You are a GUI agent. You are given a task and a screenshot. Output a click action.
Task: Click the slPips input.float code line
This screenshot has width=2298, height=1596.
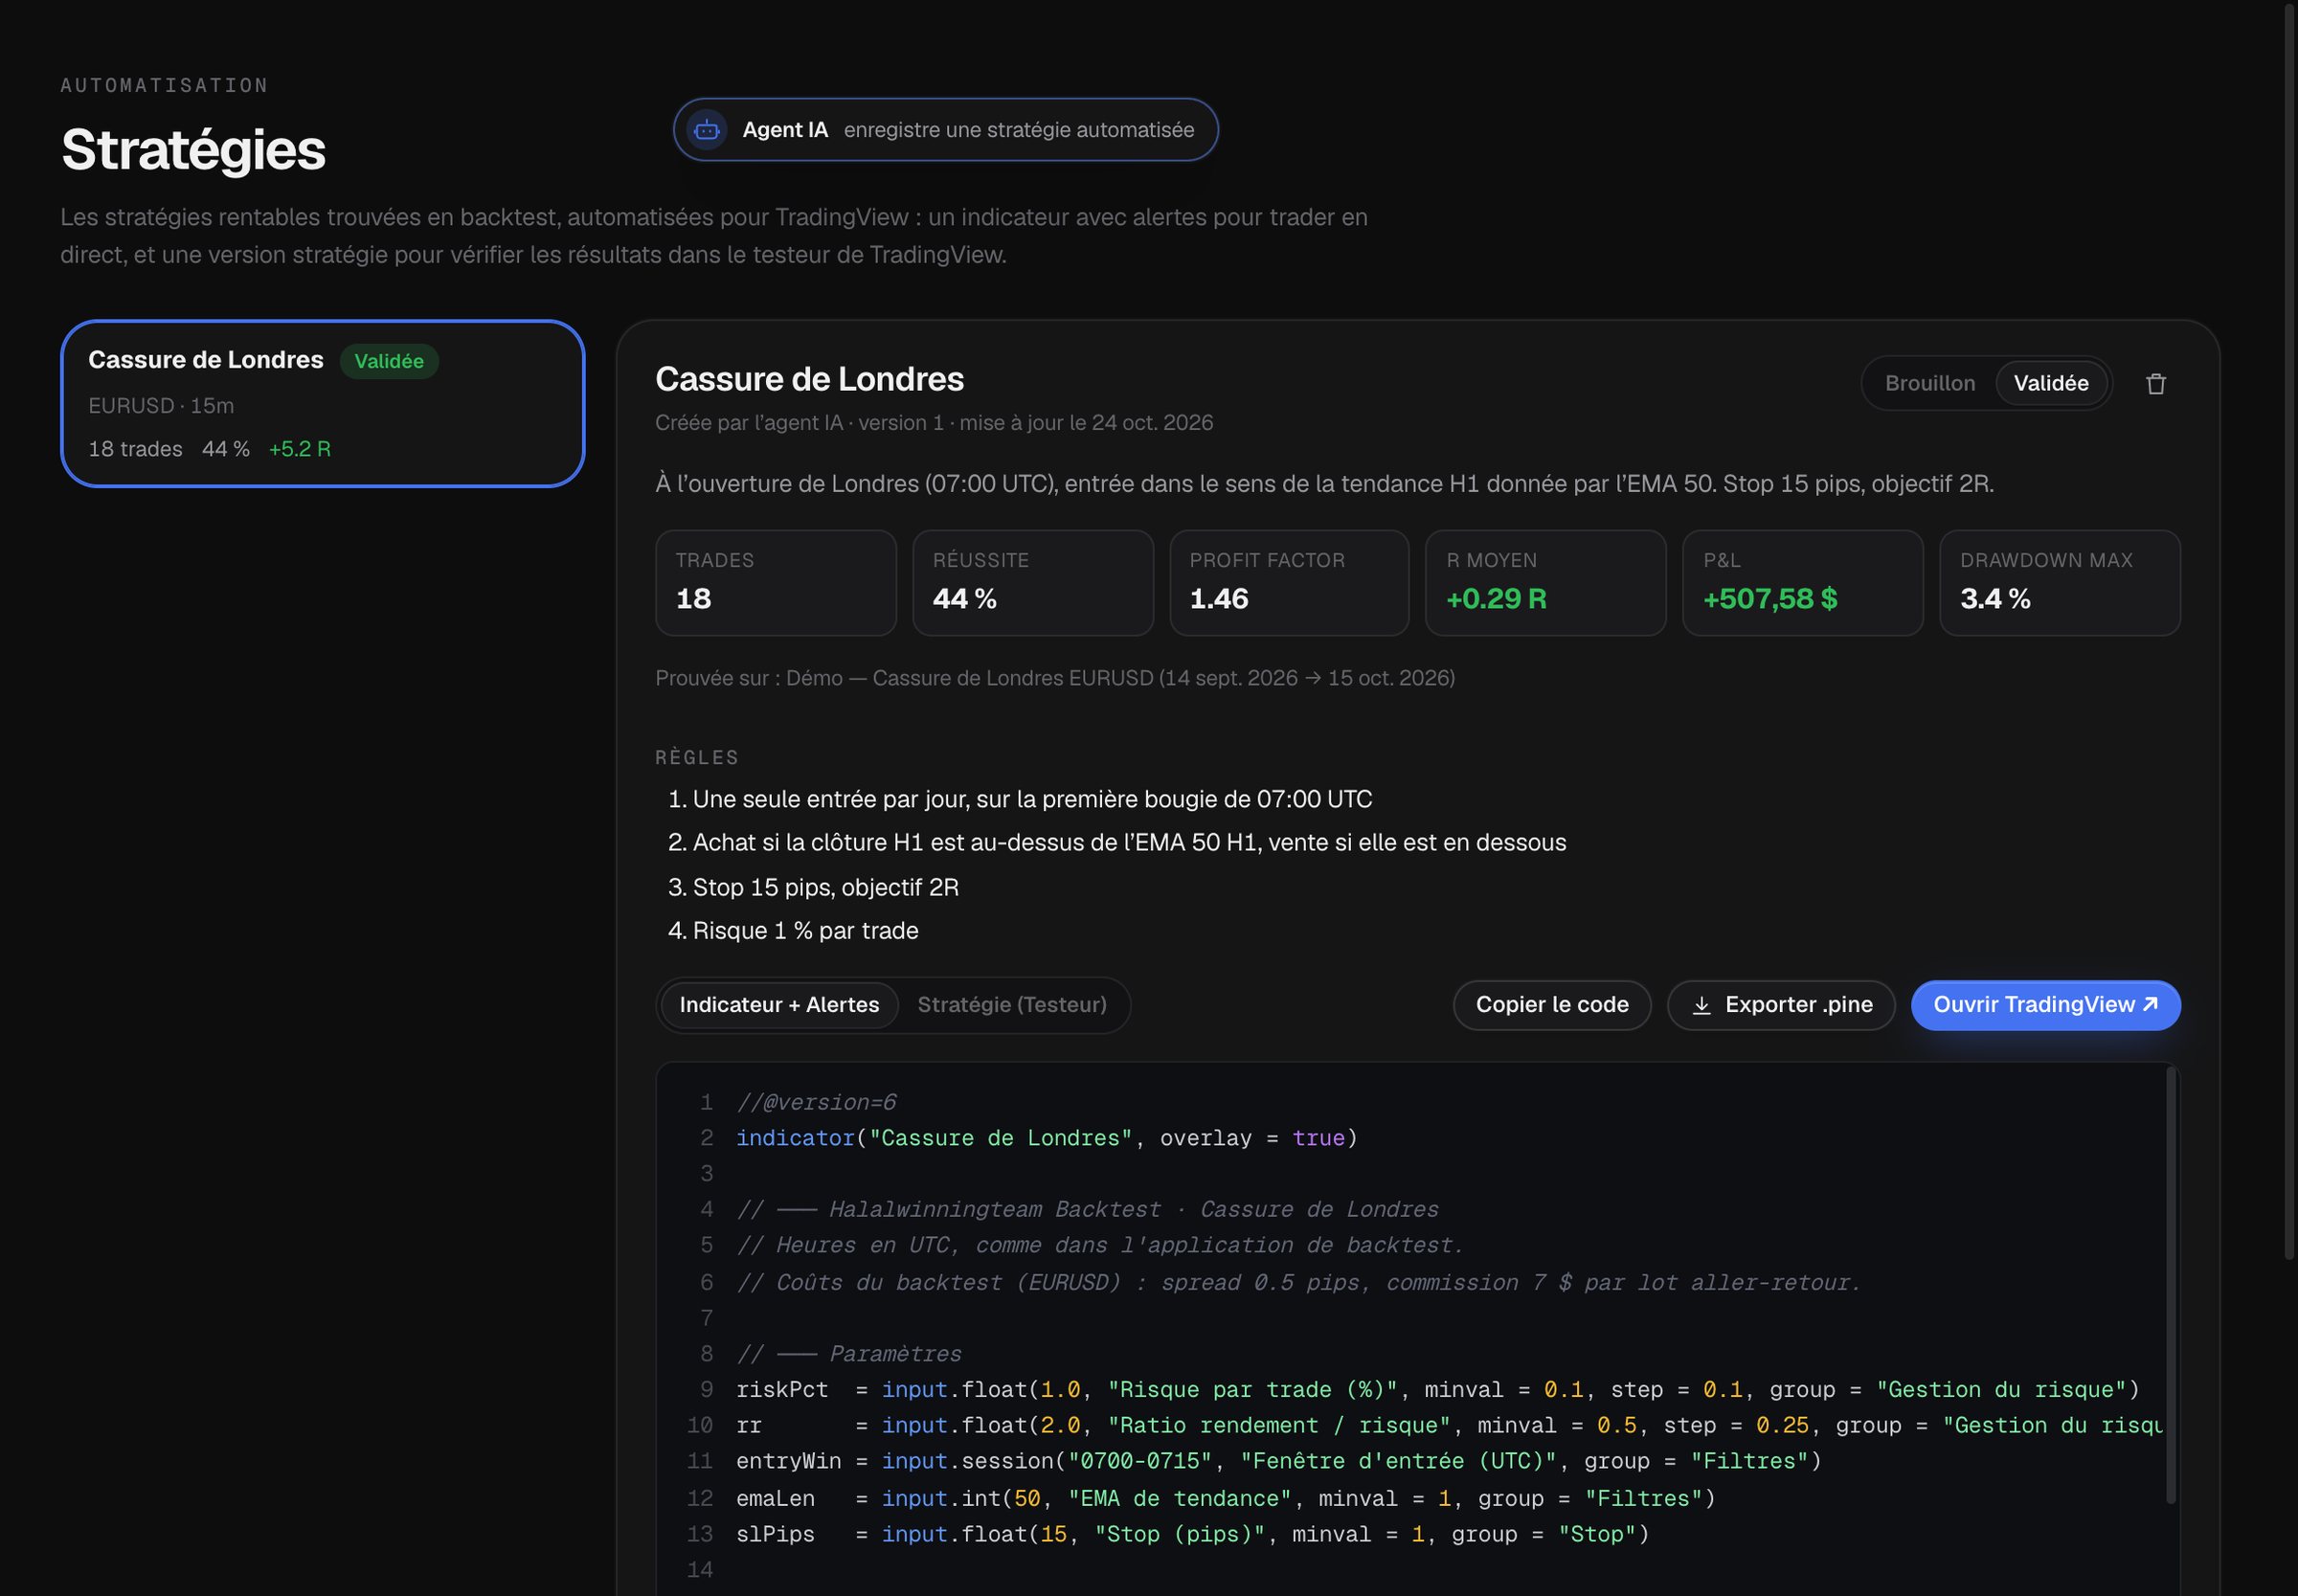coord(1192,1534)
